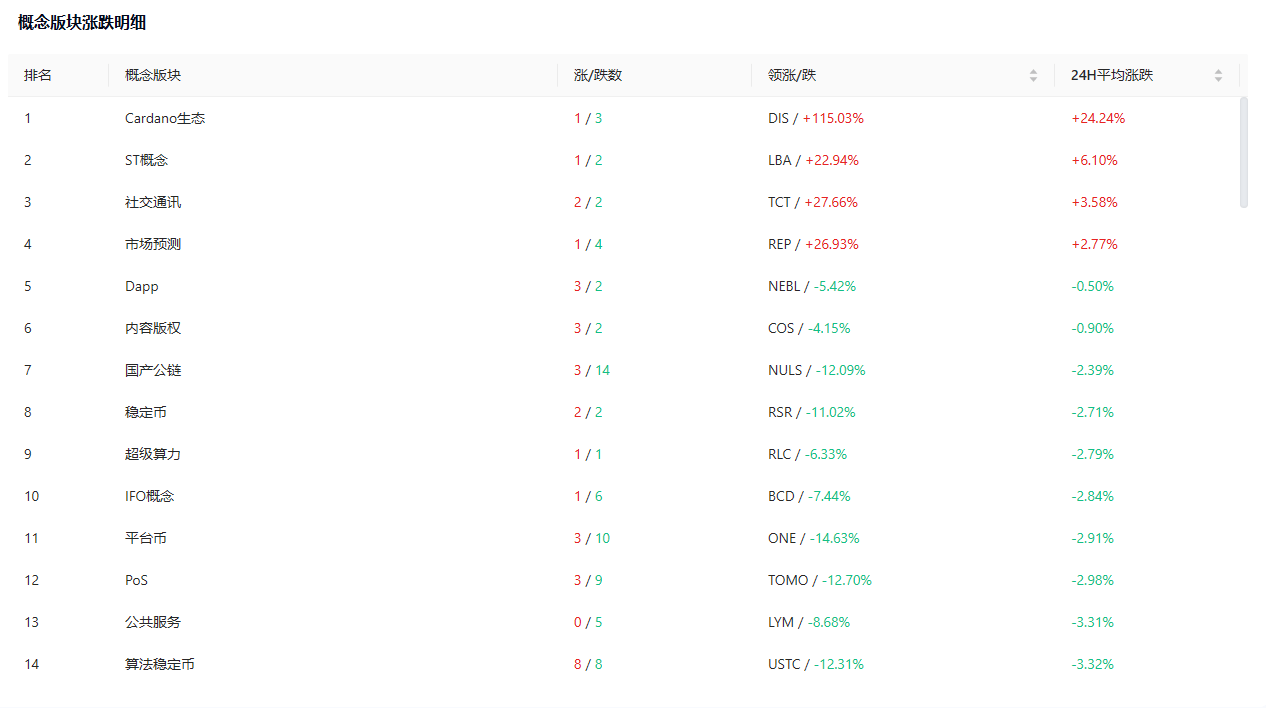Click the PoS sector row
Image resolution: width=1266 pixels, height=708 pixels.
pos(136,580)
